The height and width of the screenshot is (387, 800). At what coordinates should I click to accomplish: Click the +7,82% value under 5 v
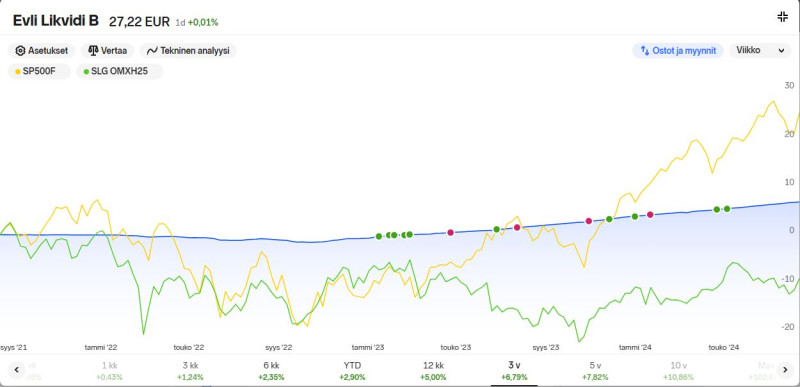(595, 377)
